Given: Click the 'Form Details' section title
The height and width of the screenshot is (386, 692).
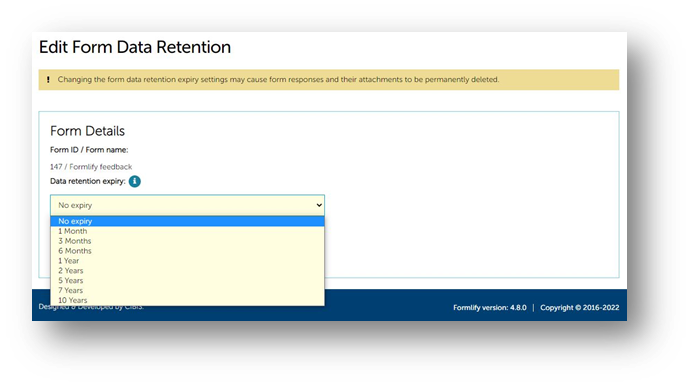Looking at the screenshot, I should point(87,131).
